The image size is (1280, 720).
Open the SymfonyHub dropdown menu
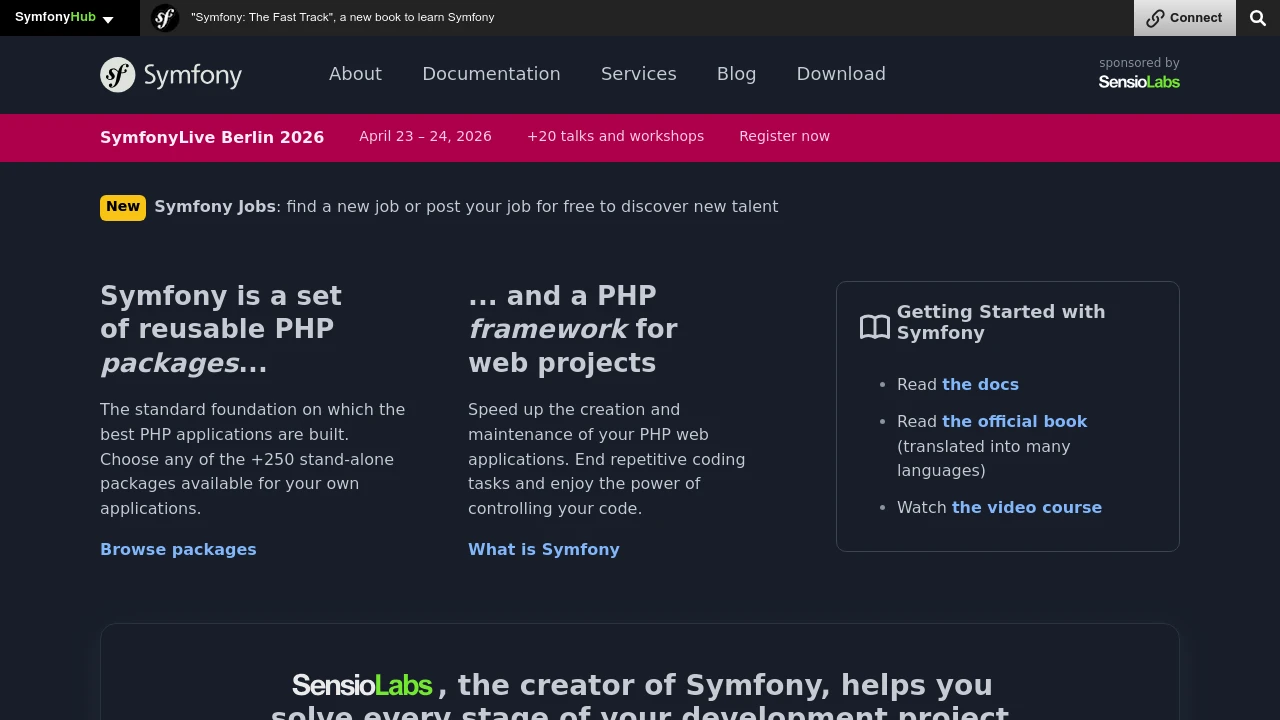pyautogui.click(x=68, y=17)
